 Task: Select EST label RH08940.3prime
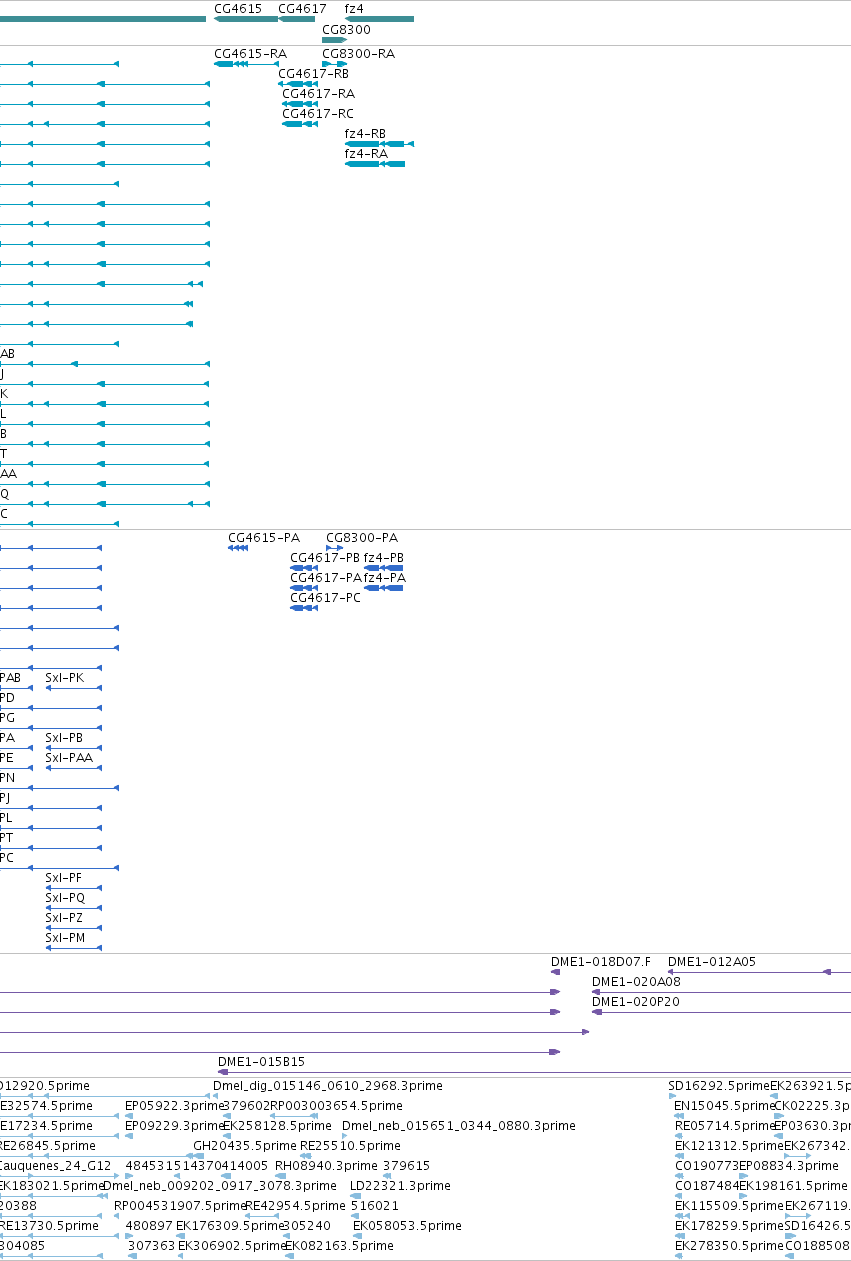point(326,1166)
